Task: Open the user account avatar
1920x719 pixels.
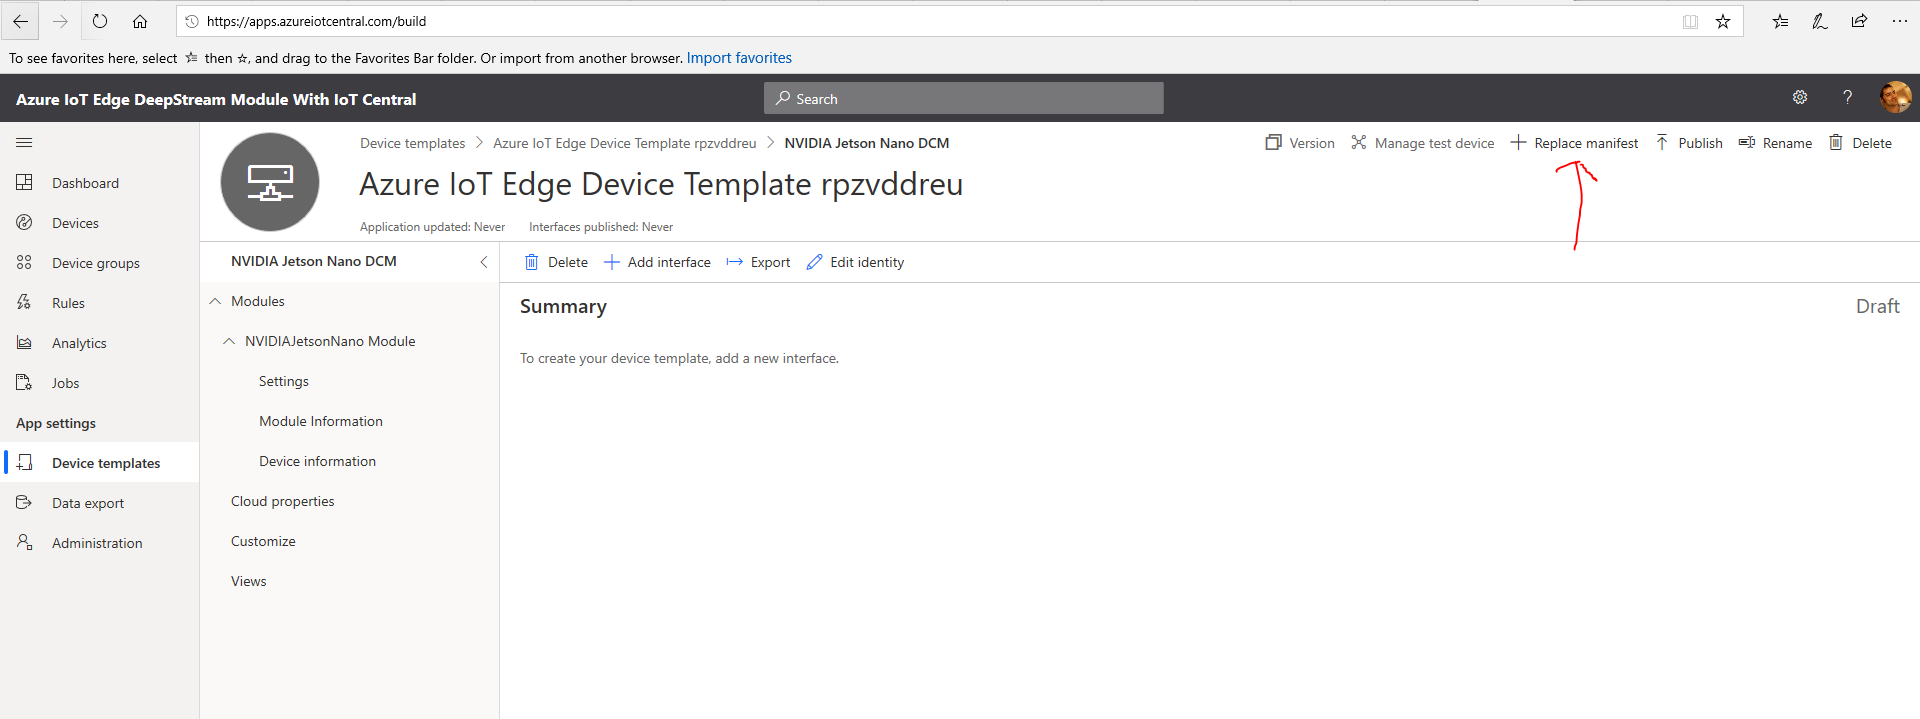Action: [x=1895, y=97]
